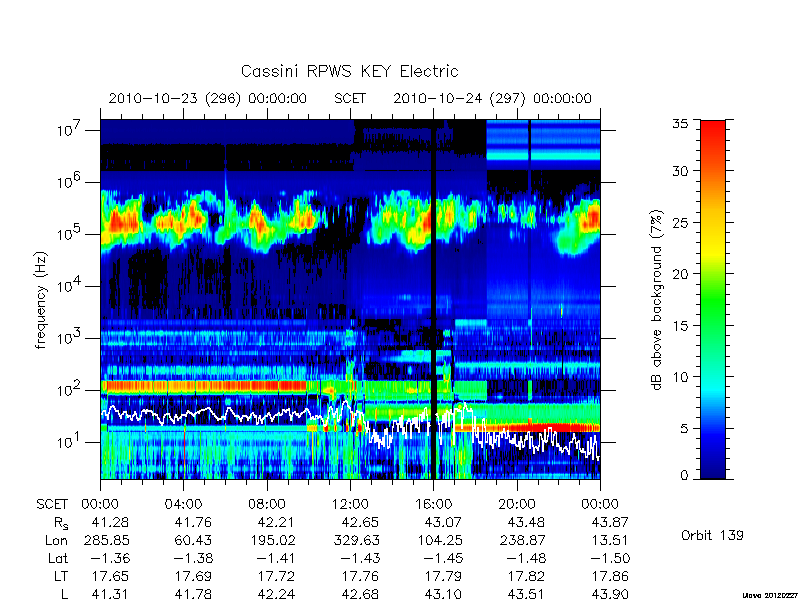Image resolution: width=800 pixels, height=600 pixels.
Task: Click the Lat value -1.43
Action: pos(360,558)
